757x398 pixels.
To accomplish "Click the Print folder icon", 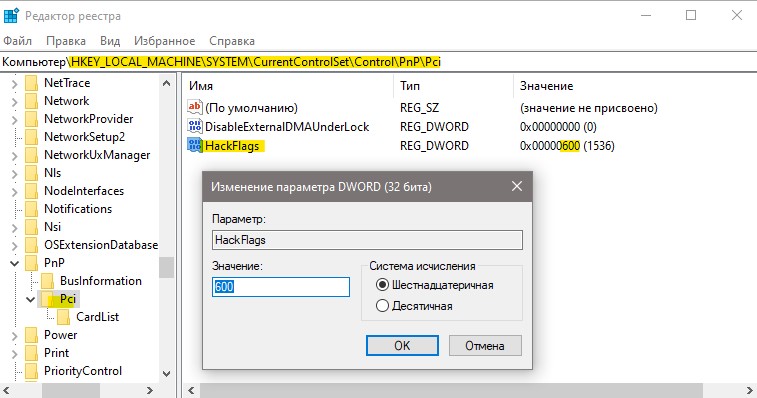I will (x=31, y=353).
